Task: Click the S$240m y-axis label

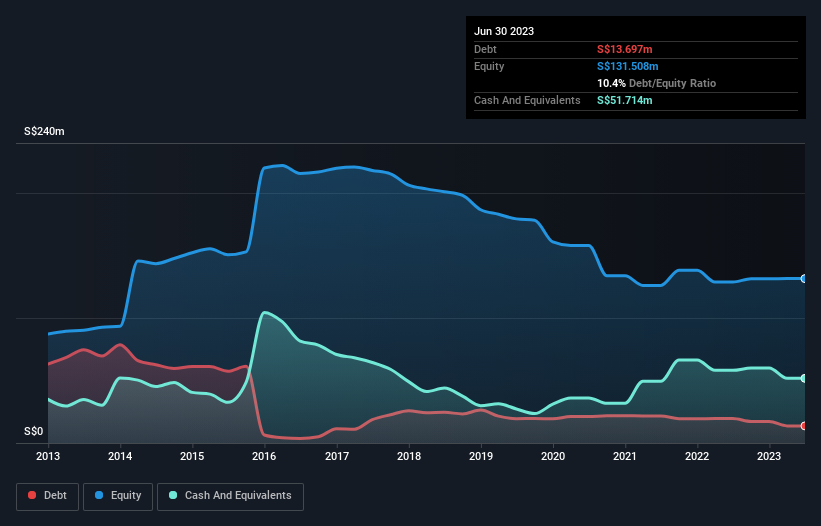Action: click(x=44, y=132)
